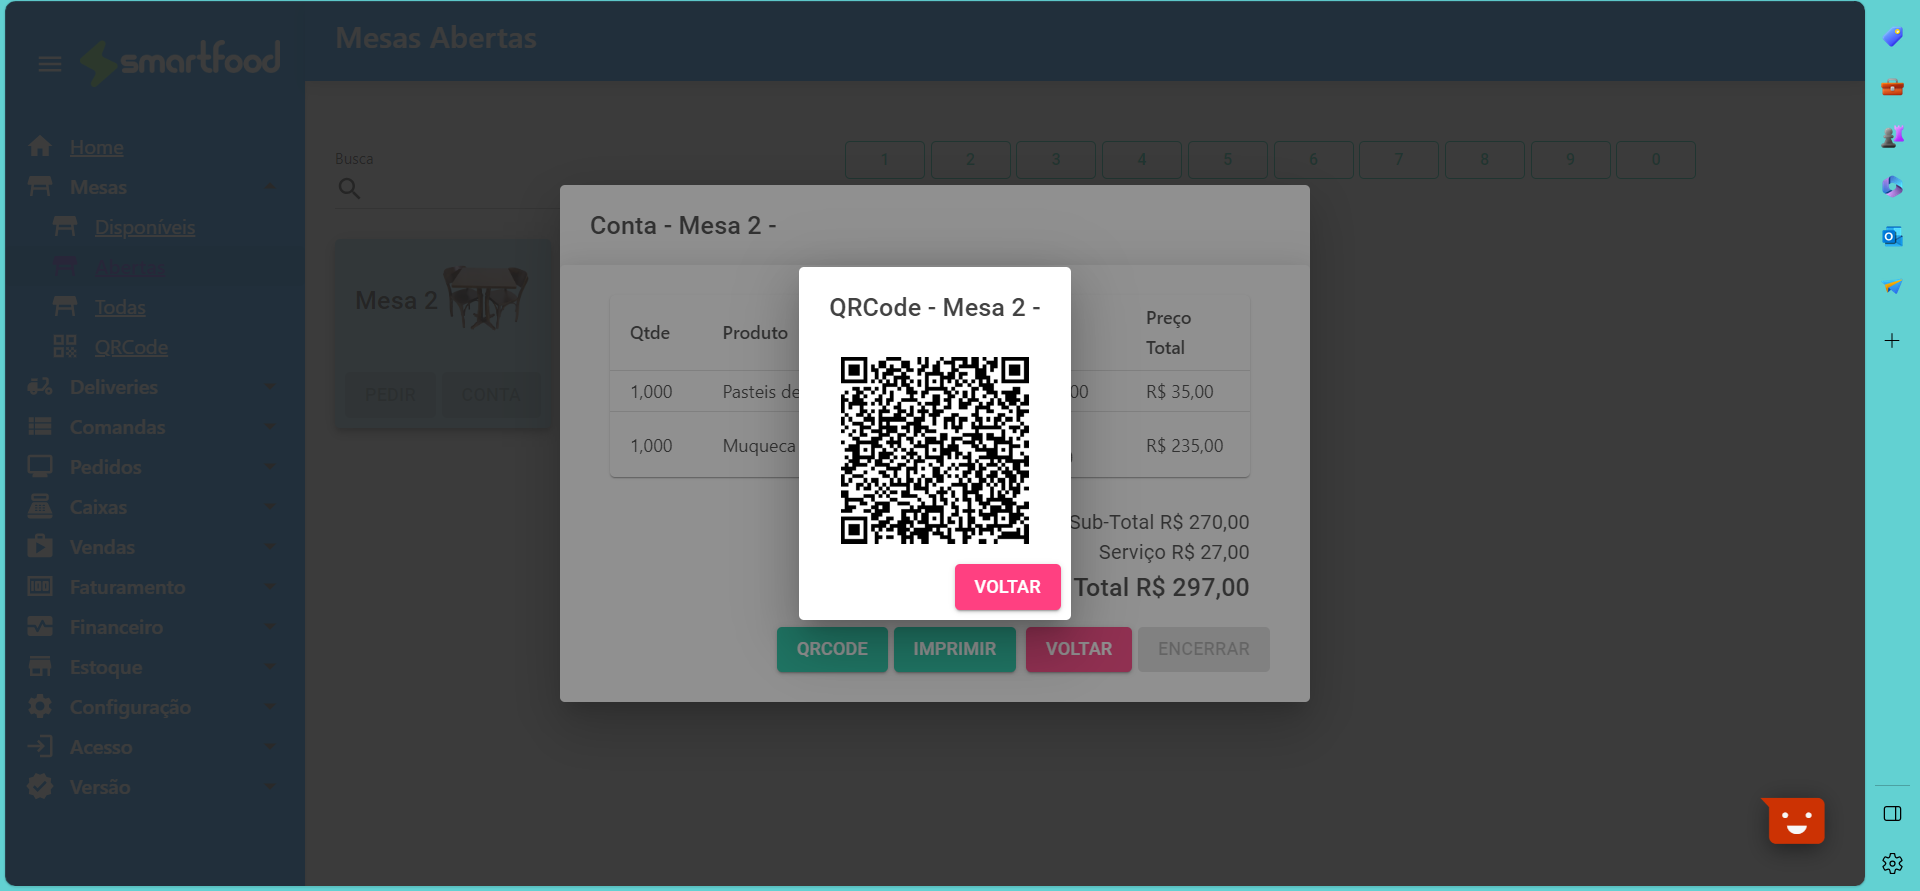Click the plus icon in browser sidebar
The width and height of the screenshot is (1920, 891).
coord(1891,341)
